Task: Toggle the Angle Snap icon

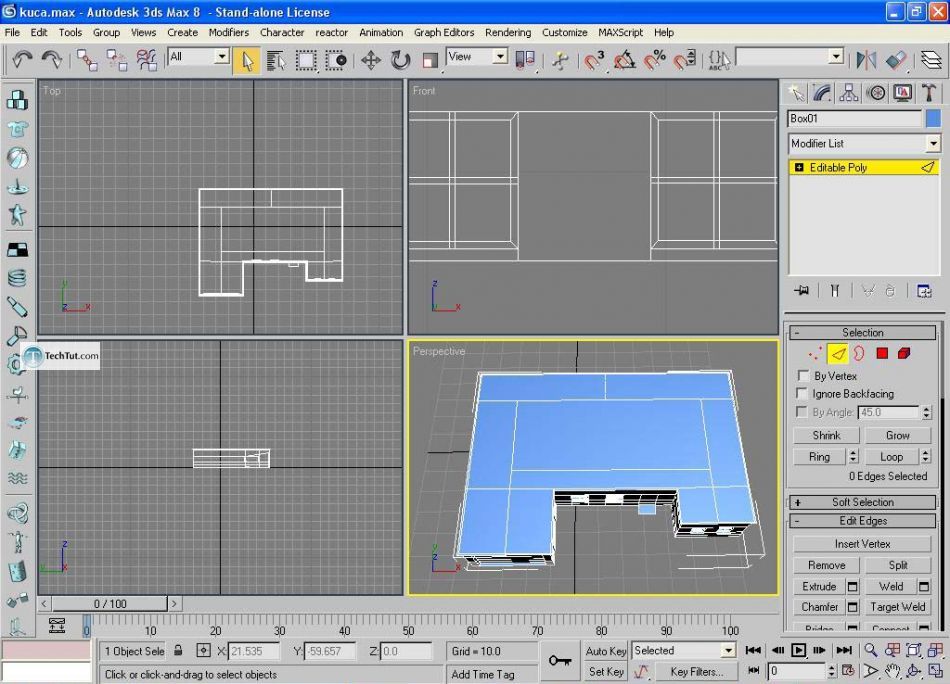Action: [x=624, y=61]
